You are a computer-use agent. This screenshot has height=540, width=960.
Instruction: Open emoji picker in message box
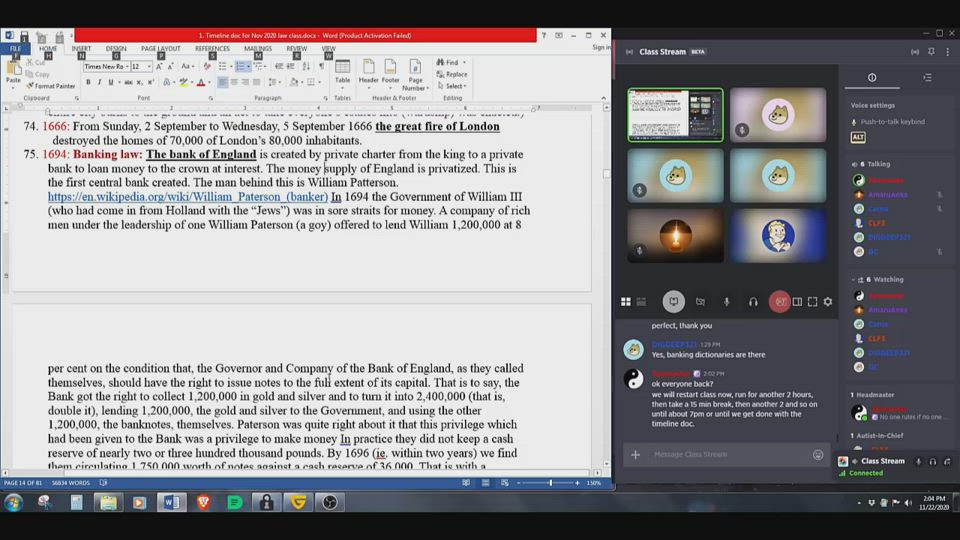(818, 454)
